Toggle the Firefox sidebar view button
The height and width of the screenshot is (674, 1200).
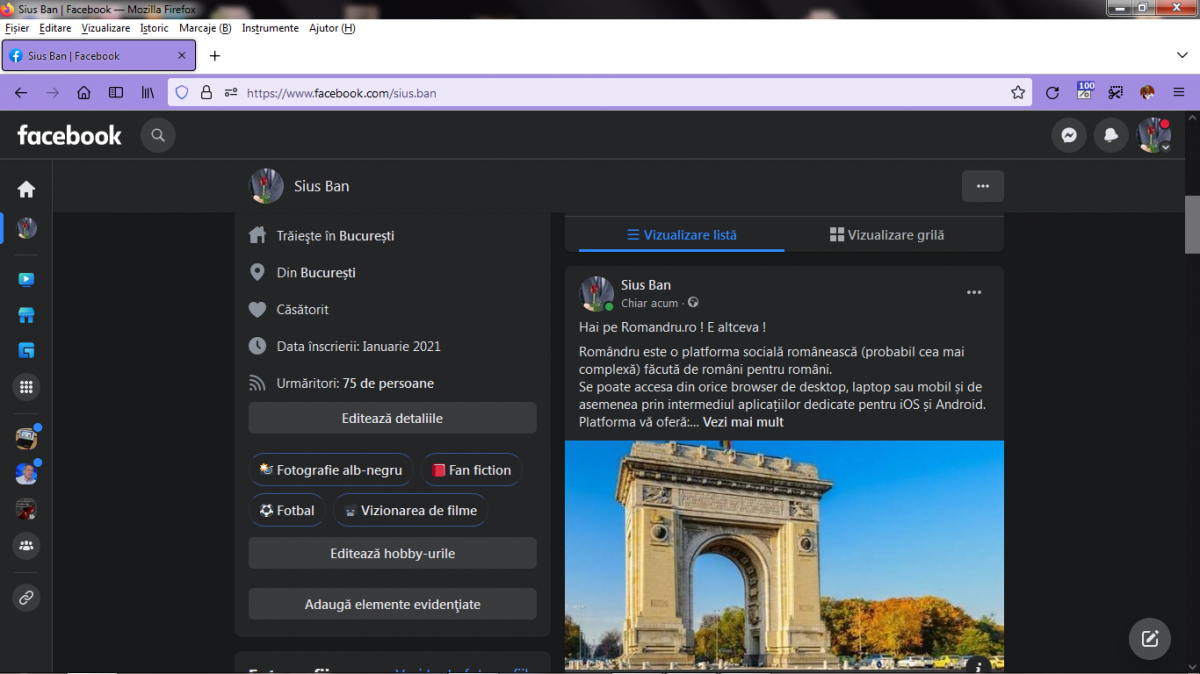[116, 93]
